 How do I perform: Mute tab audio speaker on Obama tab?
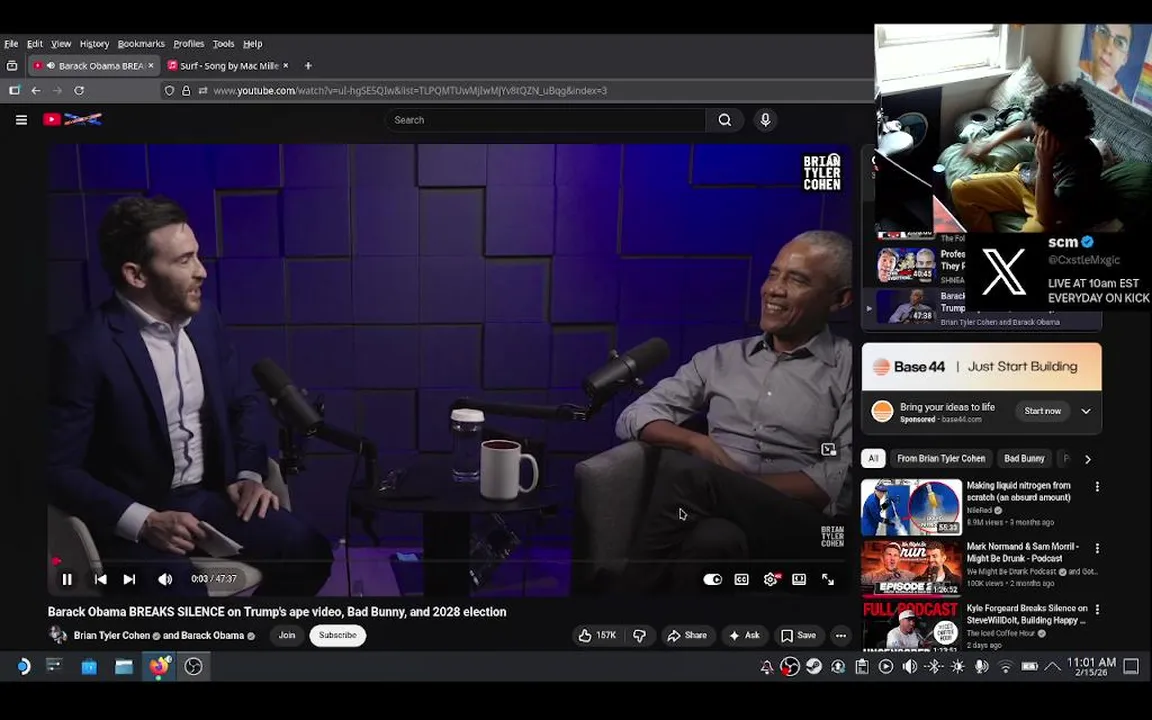[x=51, y=65]
